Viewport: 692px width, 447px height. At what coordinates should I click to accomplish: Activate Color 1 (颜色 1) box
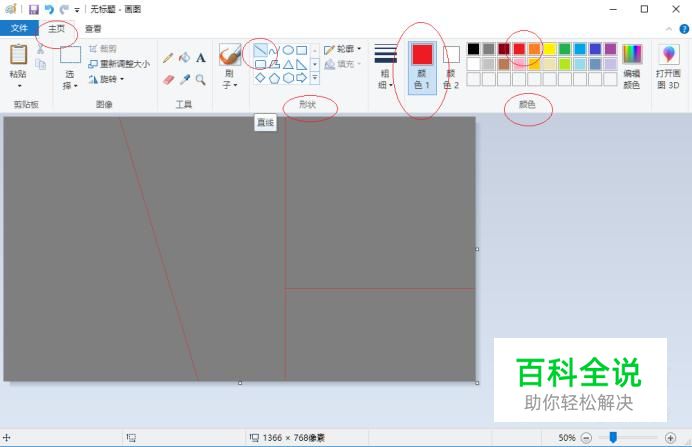coord(422,68)
